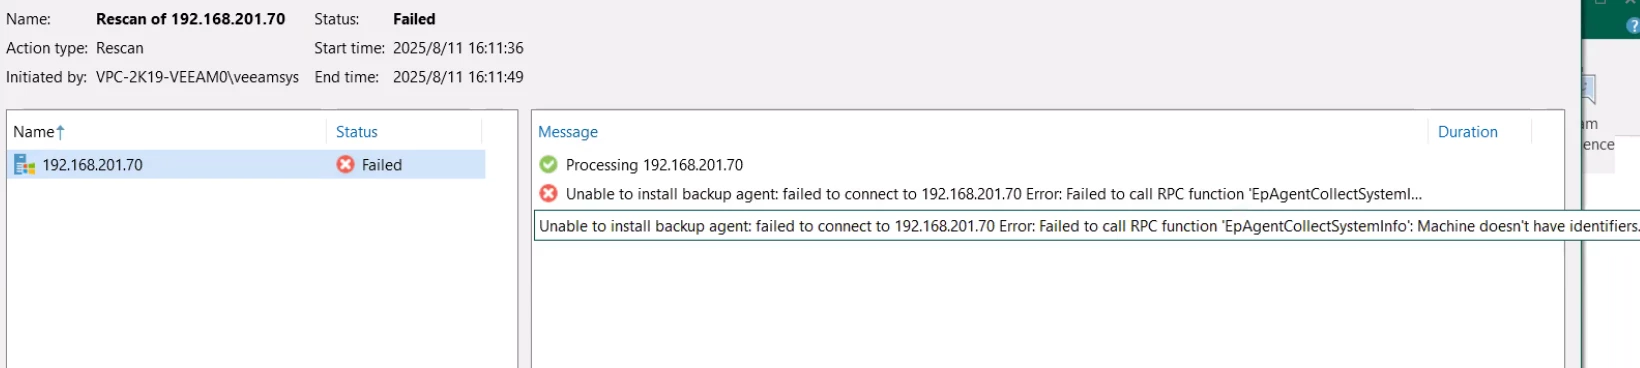The width and height of the screenshot is (1640, 368).
Task: Click the initiator VPC-2K19-VEEAM0\veeamsys text
Action: click(197, 77)
